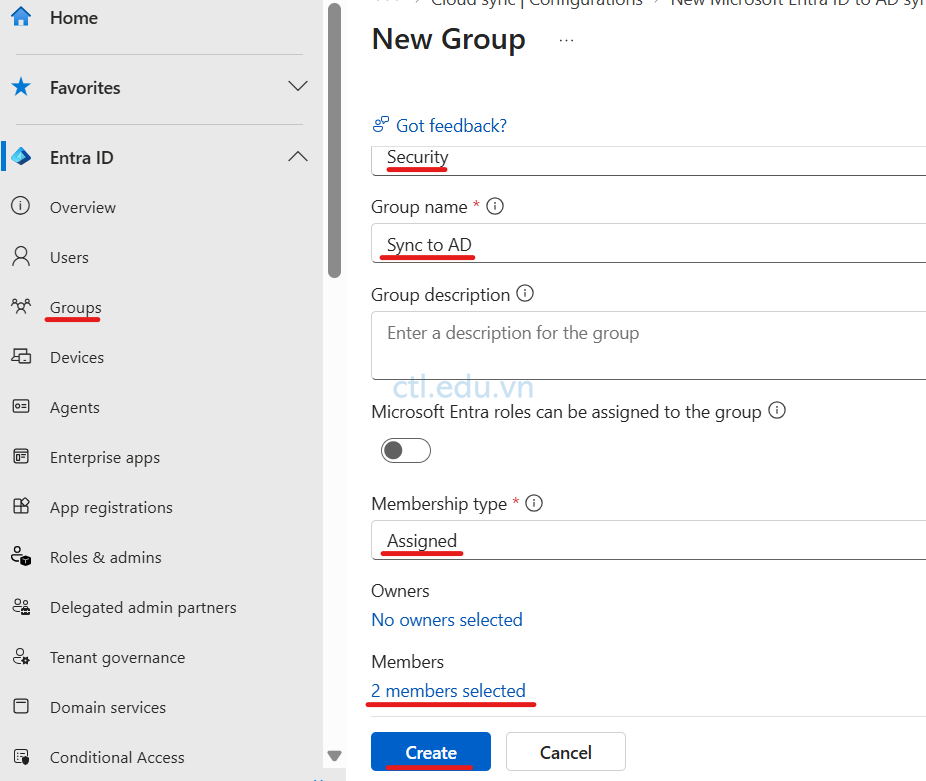Click the Home house icon

coord(21,17)
